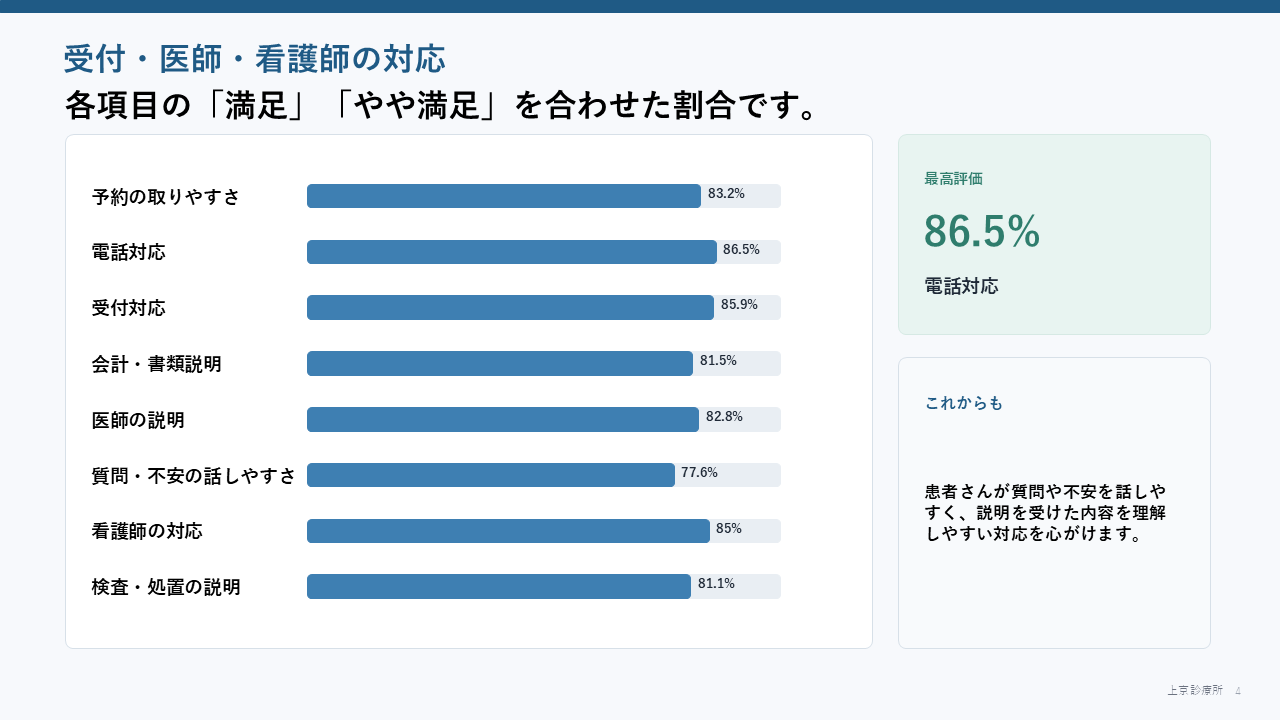Select the 最高評価 card heading
The width and height of the screenshot is (1280, 720).
[953, 179]
